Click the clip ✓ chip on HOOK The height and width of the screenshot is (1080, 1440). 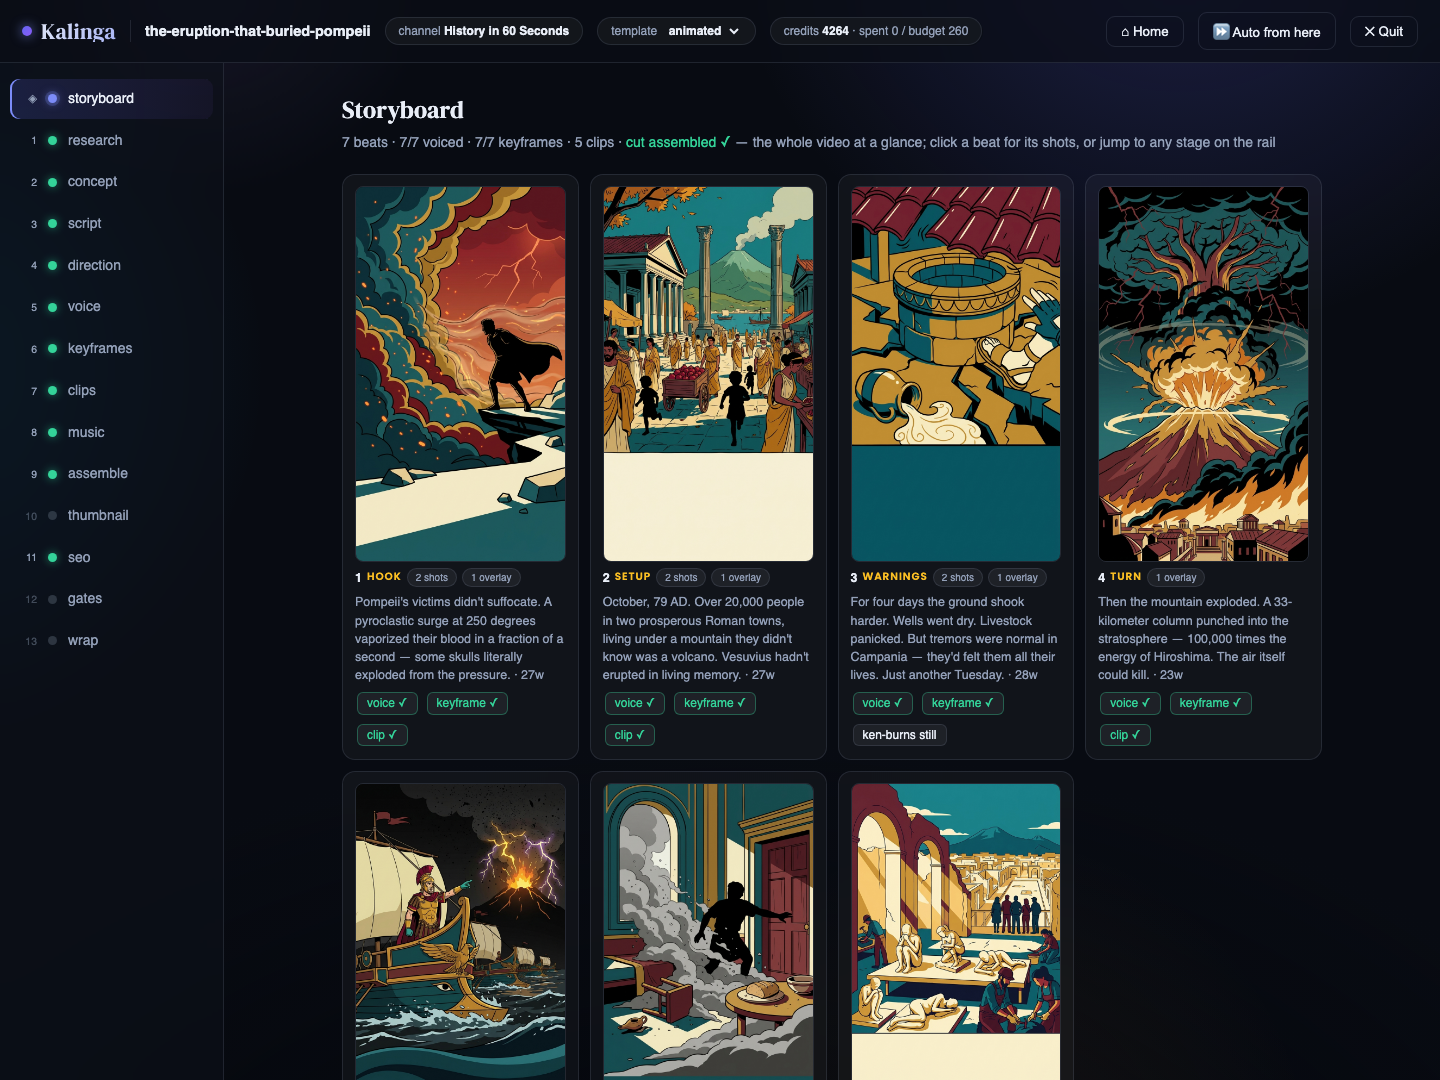tap(382, 735)
